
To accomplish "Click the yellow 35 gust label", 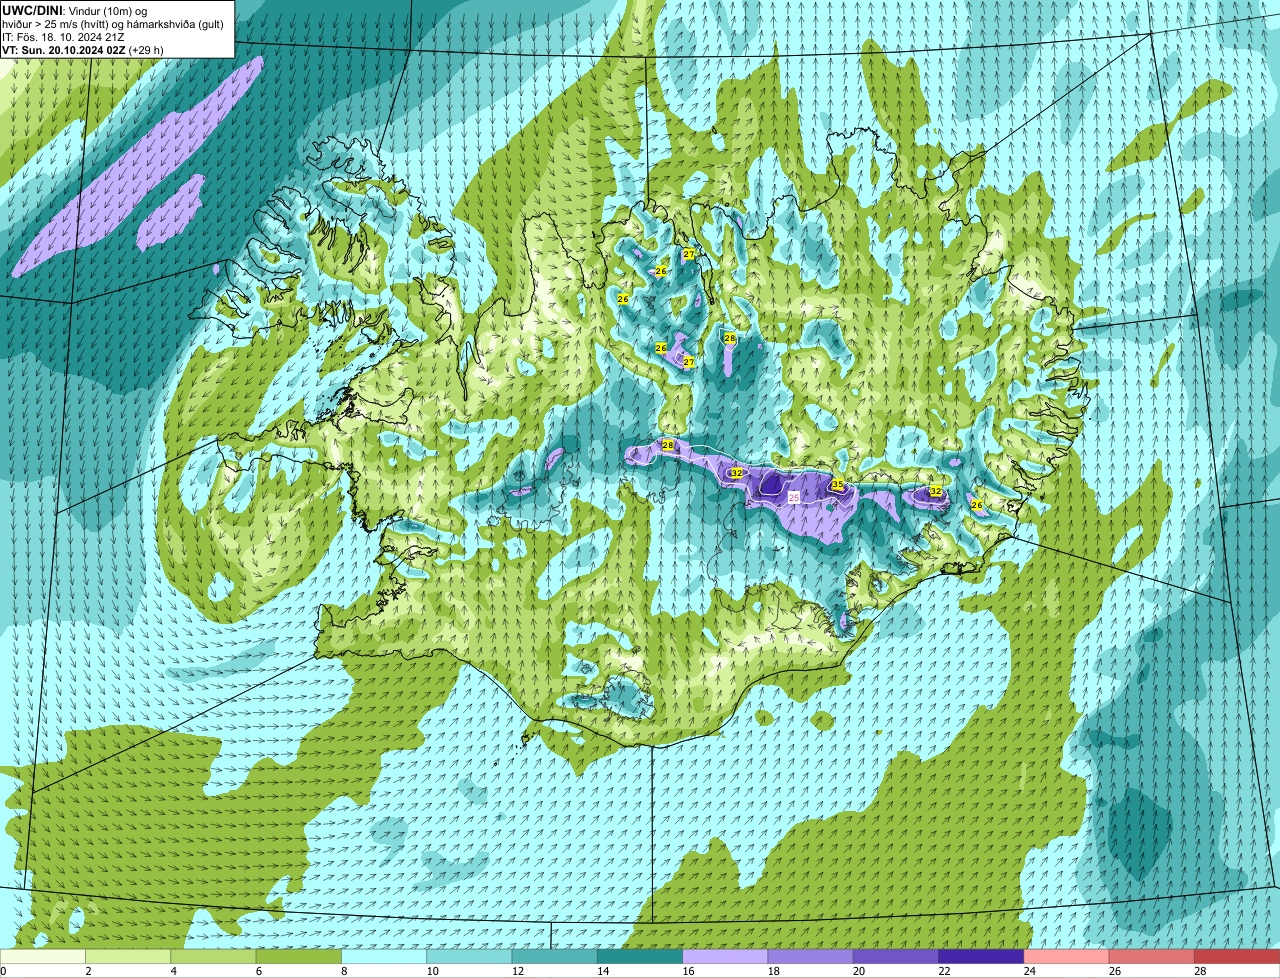I will (838, 485).
